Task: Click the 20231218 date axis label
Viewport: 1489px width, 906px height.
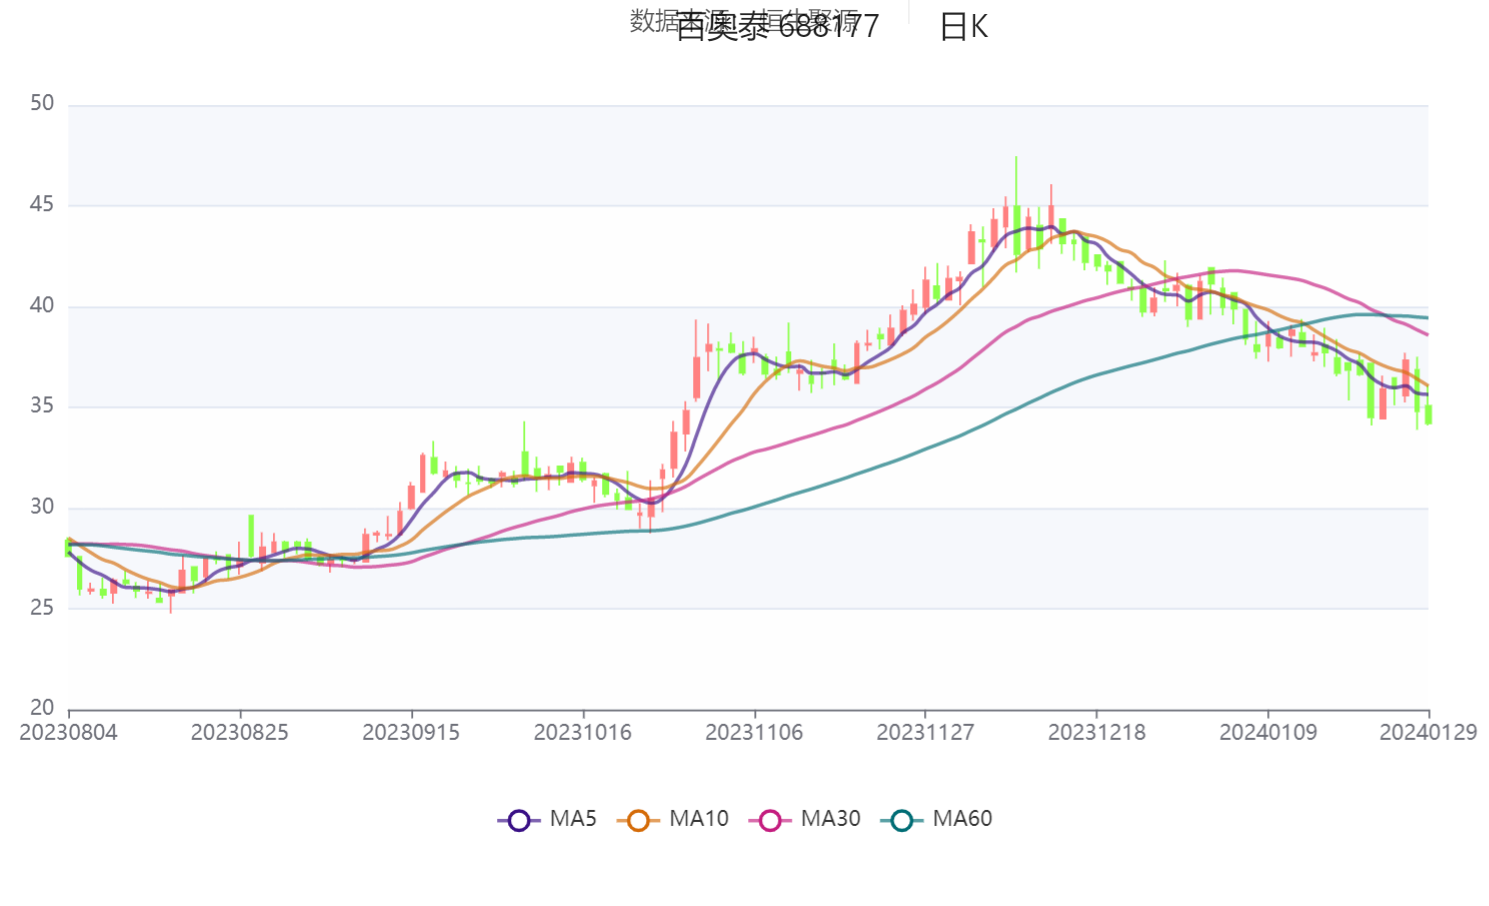Action: [x=1097, y=733]
